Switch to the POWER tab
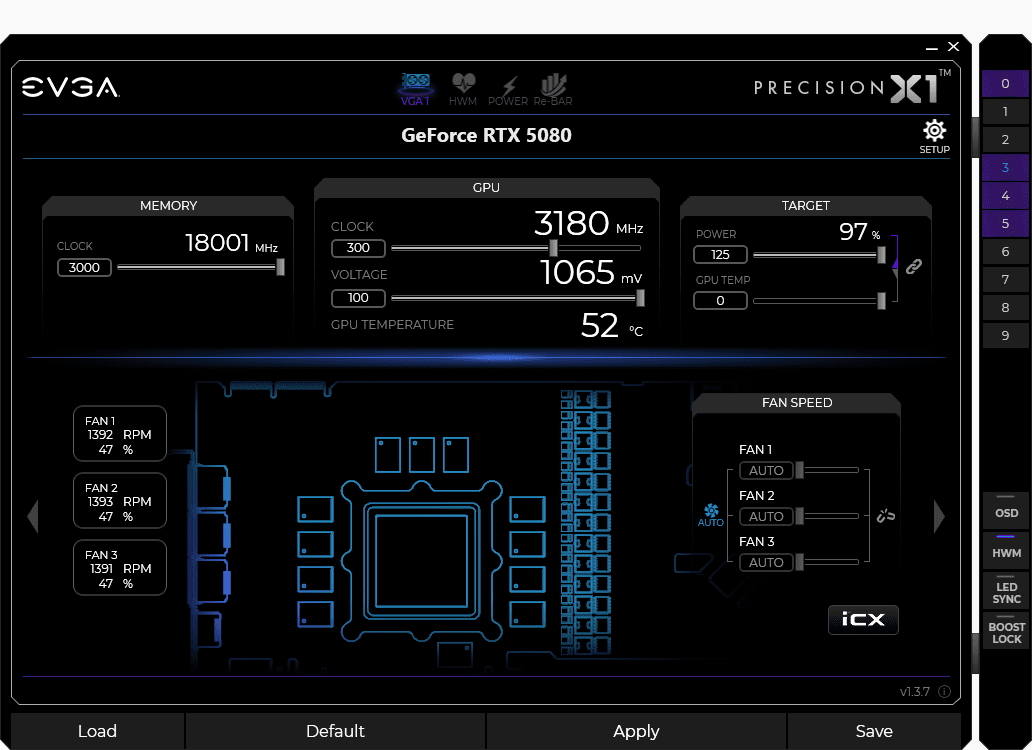Screen dimensions: 1032x750 click(507, 90)
